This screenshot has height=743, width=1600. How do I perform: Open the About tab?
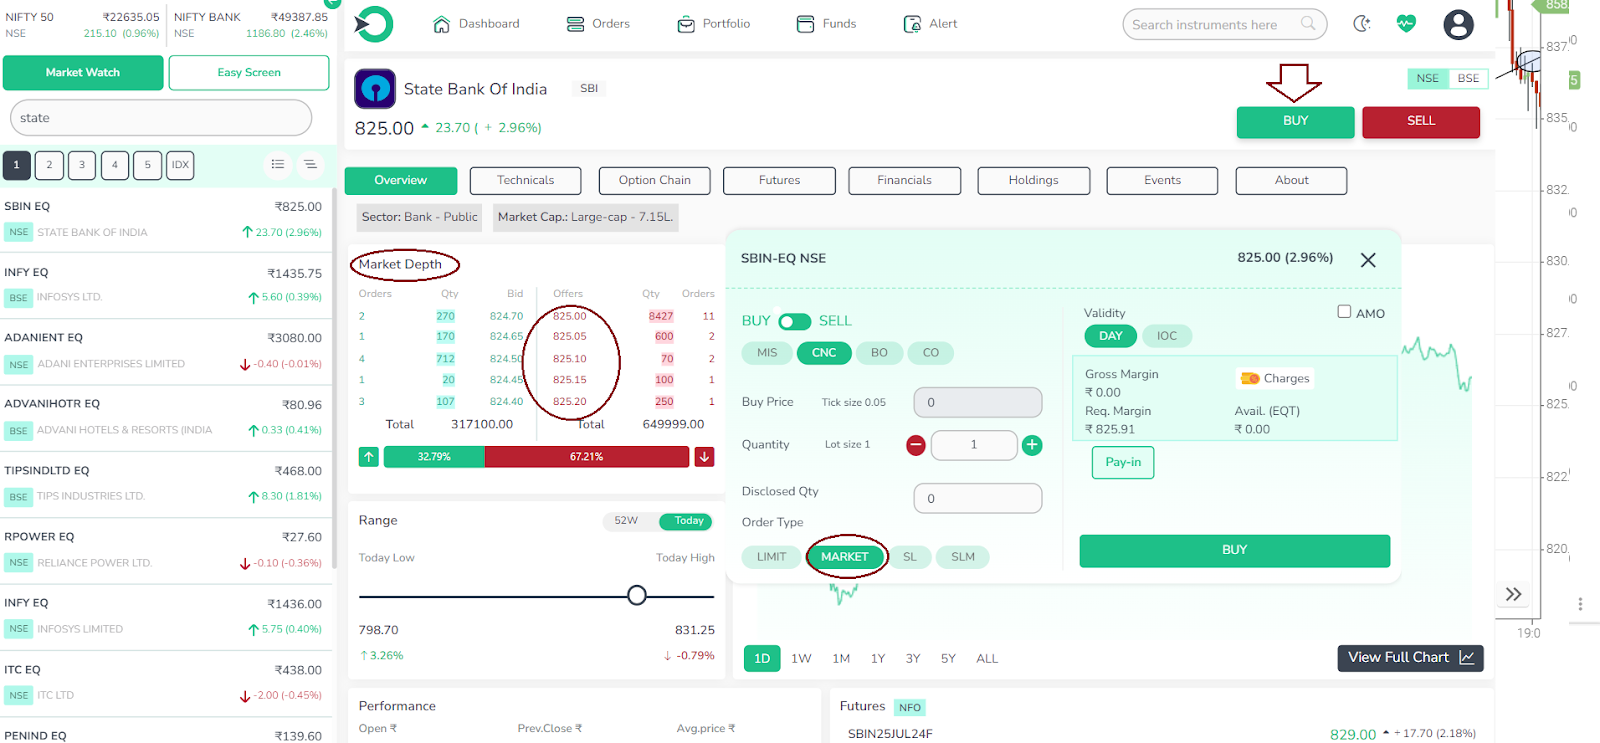click(x=1291, y=181)
